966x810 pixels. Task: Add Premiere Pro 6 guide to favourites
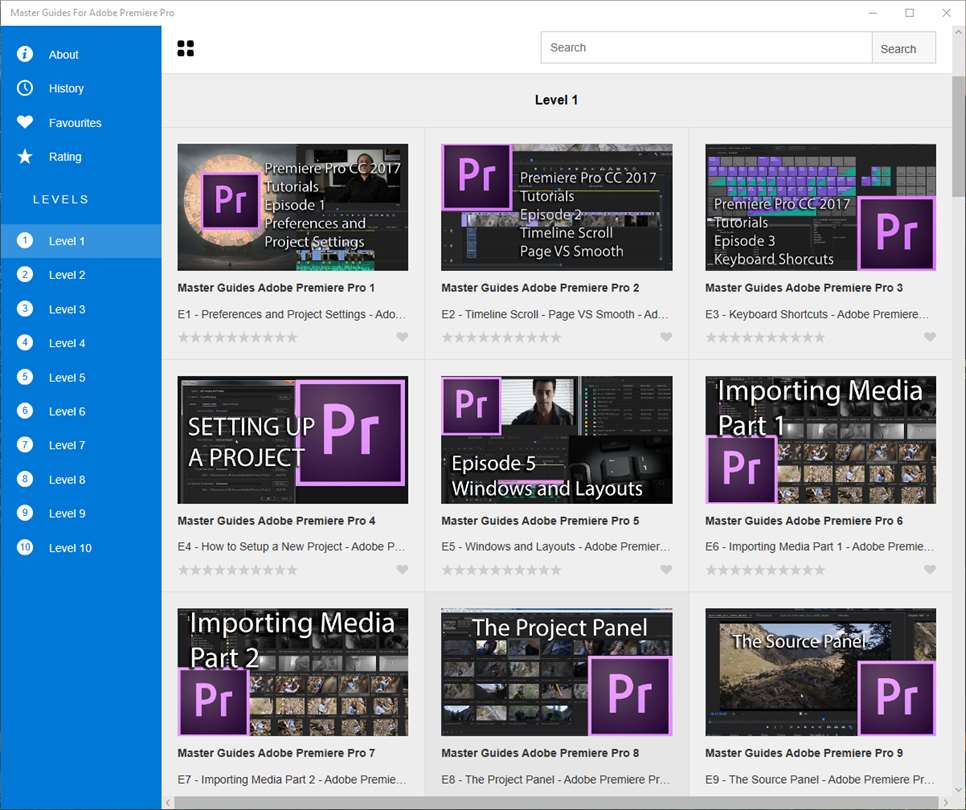(929, 570)
